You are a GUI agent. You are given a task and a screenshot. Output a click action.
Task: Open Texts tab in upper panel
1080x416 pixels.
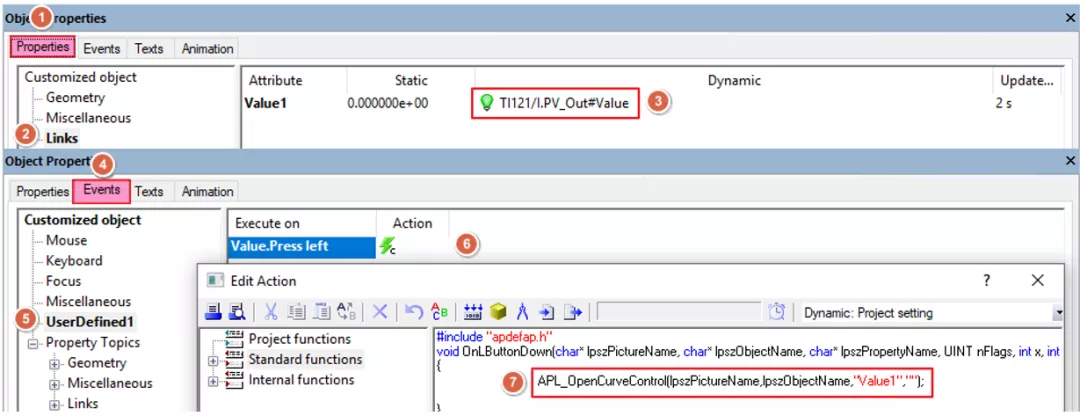tap(149, 48)
